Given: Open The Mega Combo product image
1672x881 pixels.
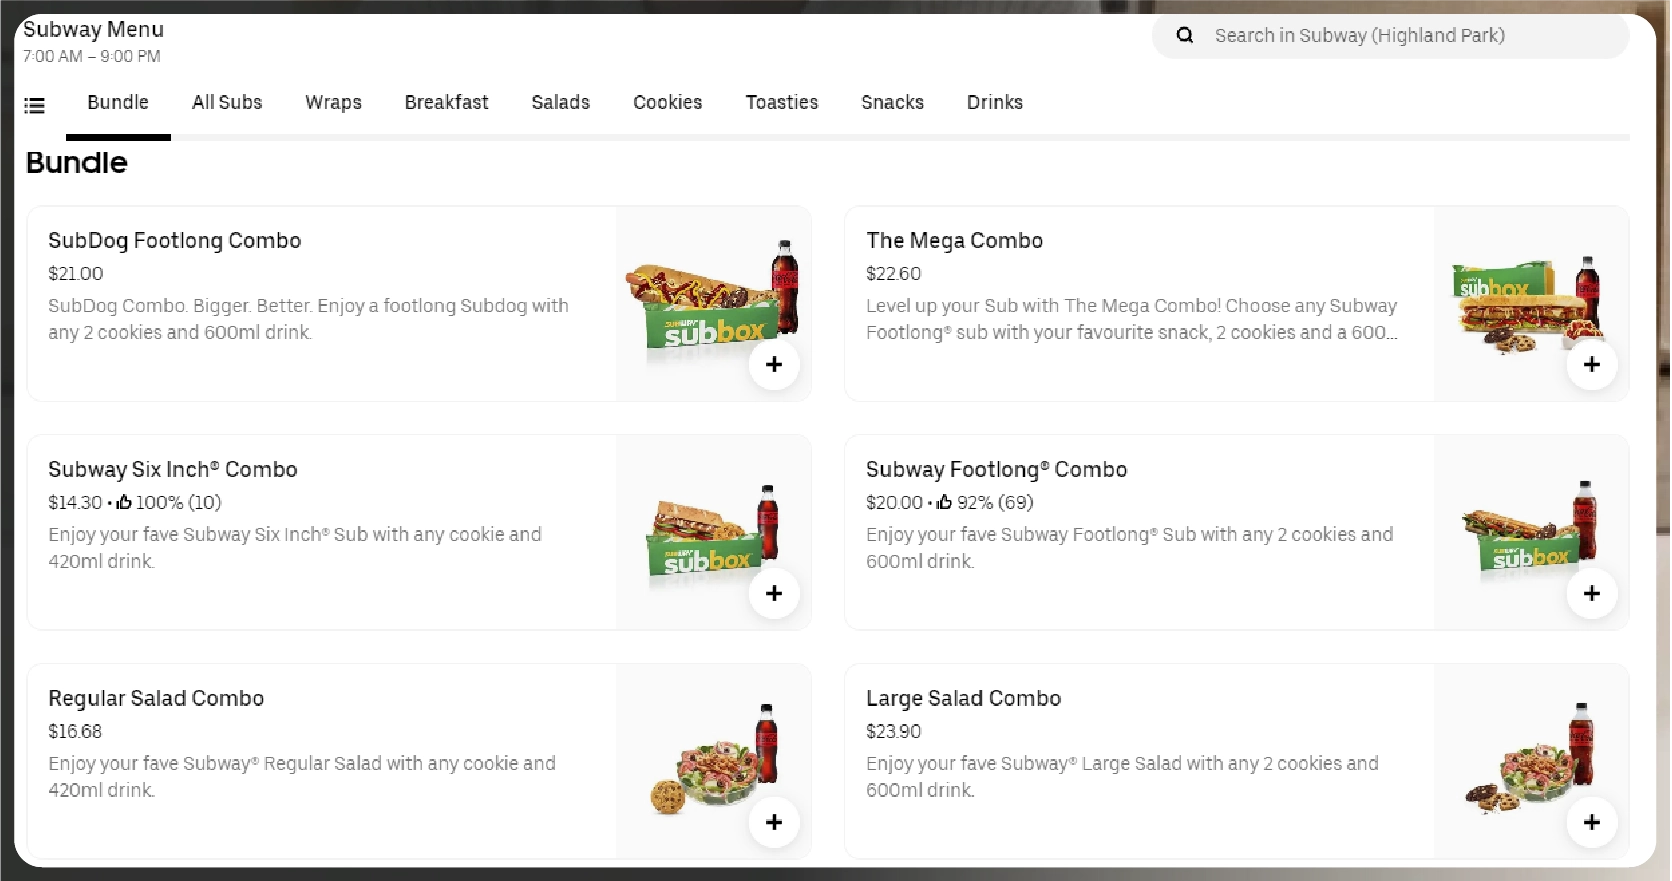Looking at the screenshot, I should pos(1531,303).
